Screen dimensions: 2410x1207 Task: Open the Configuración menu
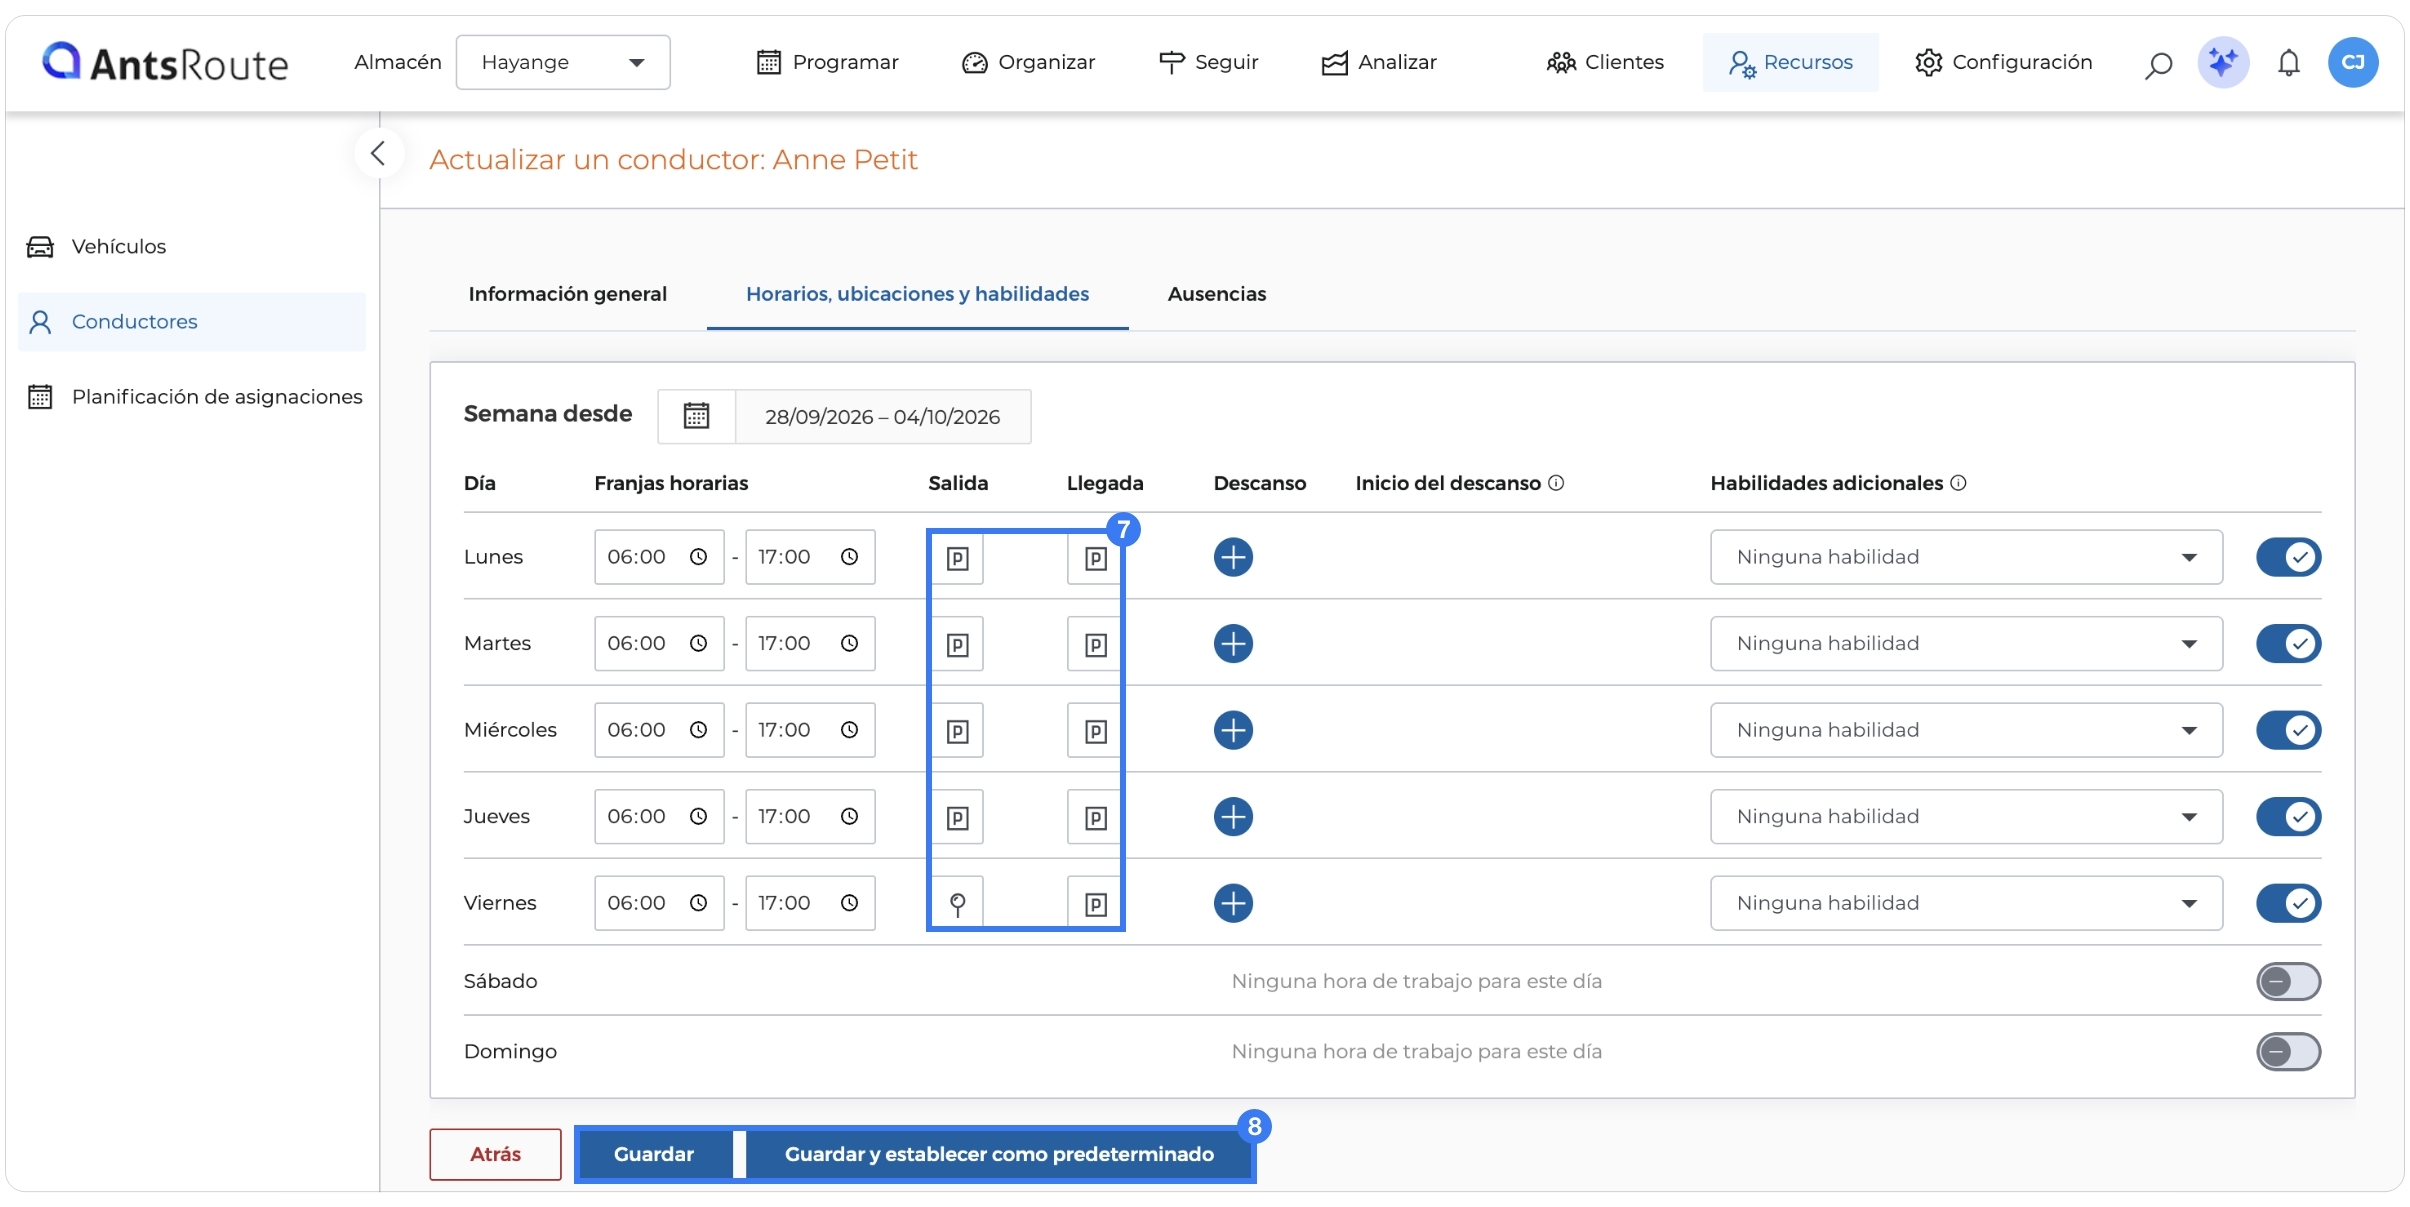pos(2003,62)
